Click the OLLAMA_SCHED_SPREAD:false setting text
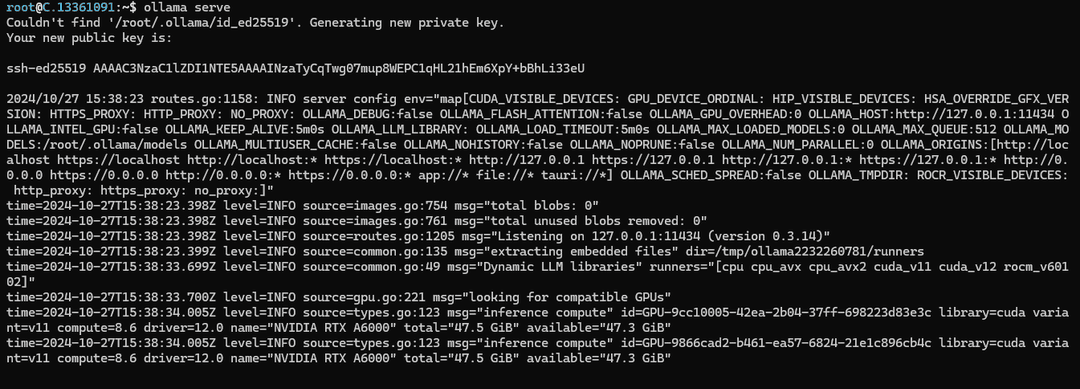1080x389 pixels. click(712, 174)
